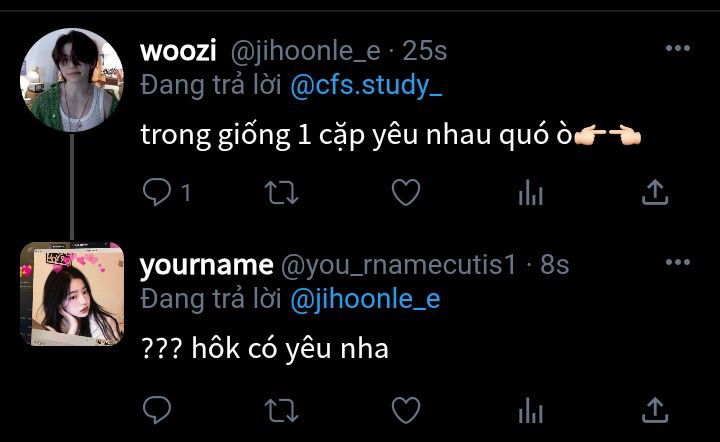Like woozi's tweet

[x=406, y=192]
